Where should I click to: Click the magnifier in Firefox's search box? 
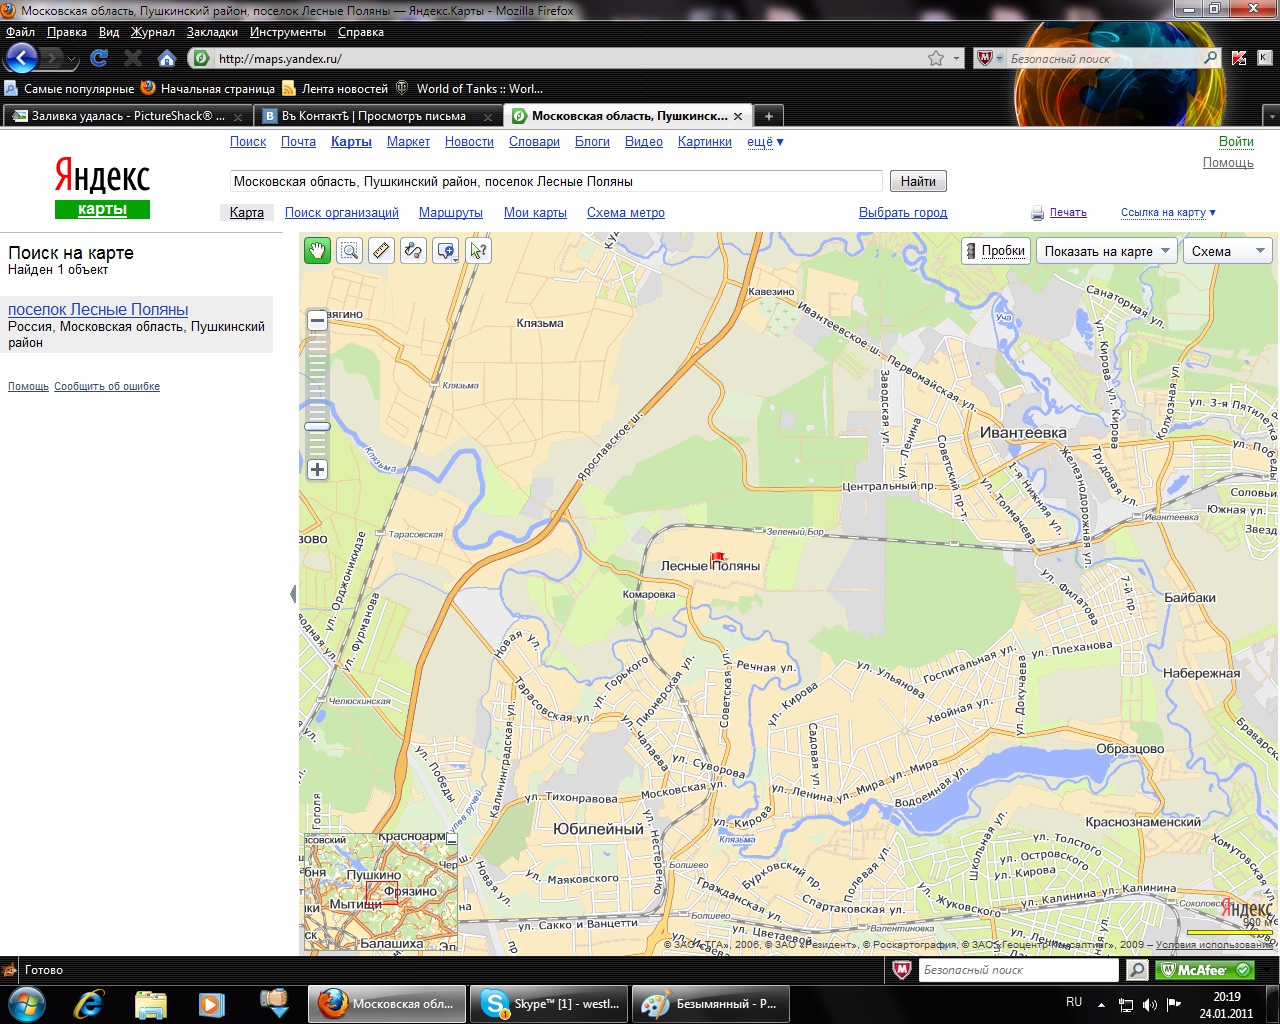click(1210, 58)
